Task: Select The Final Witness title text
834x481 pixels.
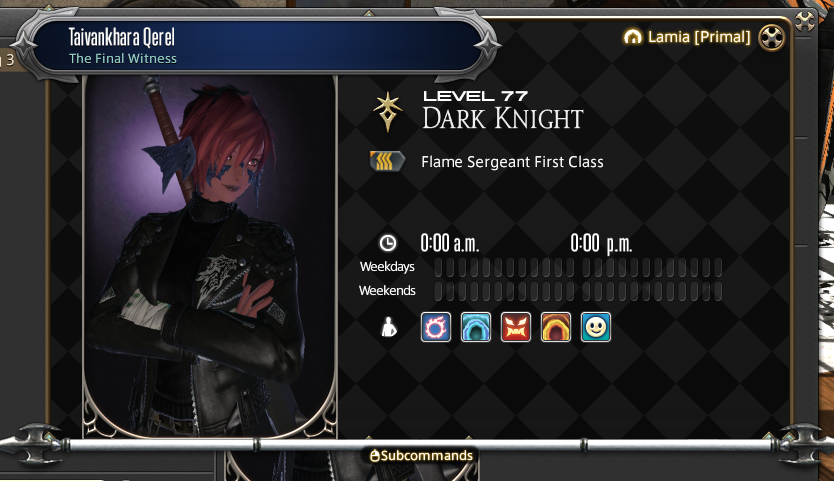Action: coord(123,59)
